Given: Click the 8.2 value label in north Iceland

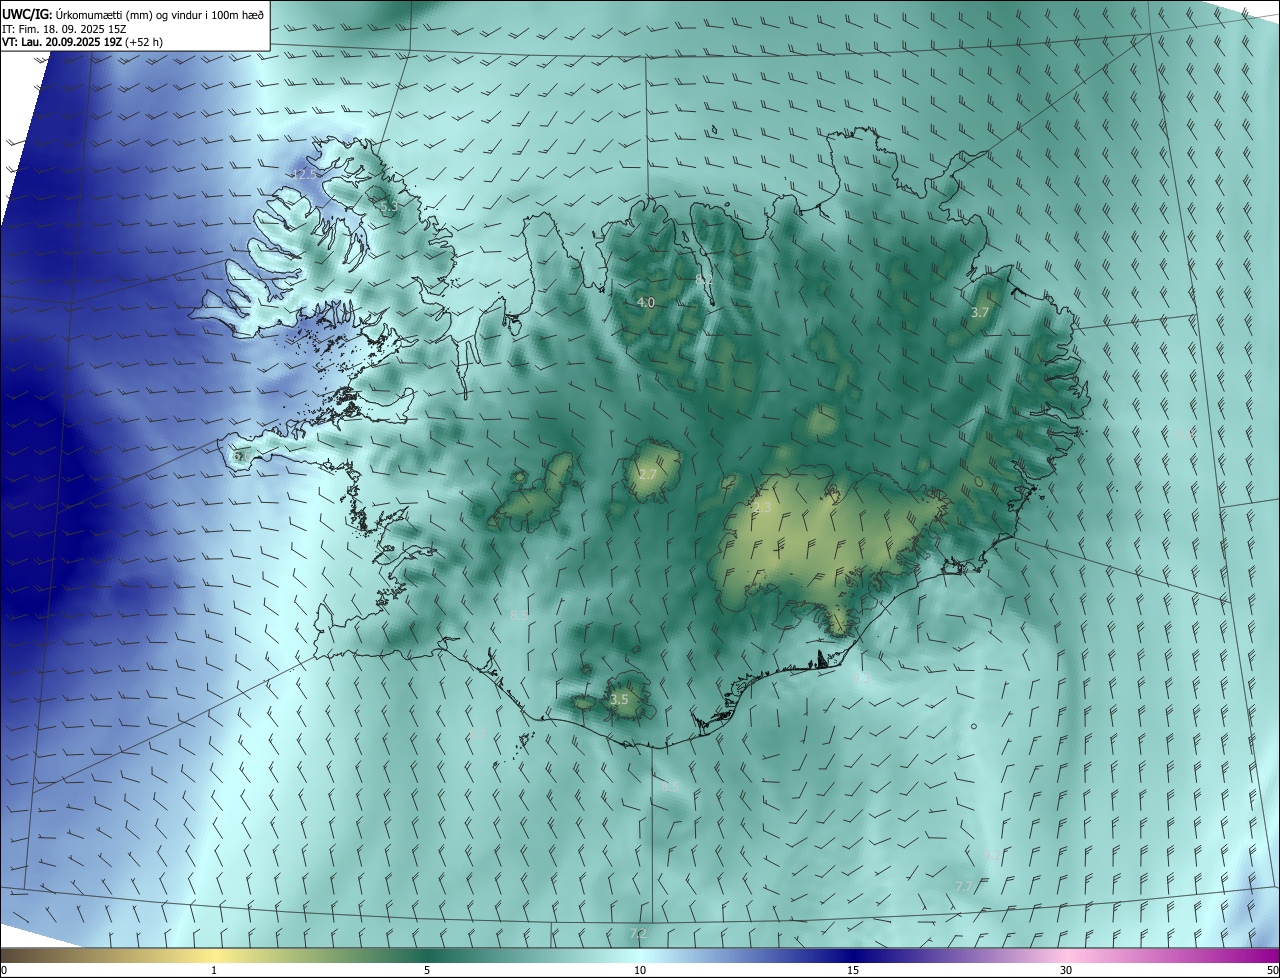Looking at the screenshot, I should [x=704, y=280].
